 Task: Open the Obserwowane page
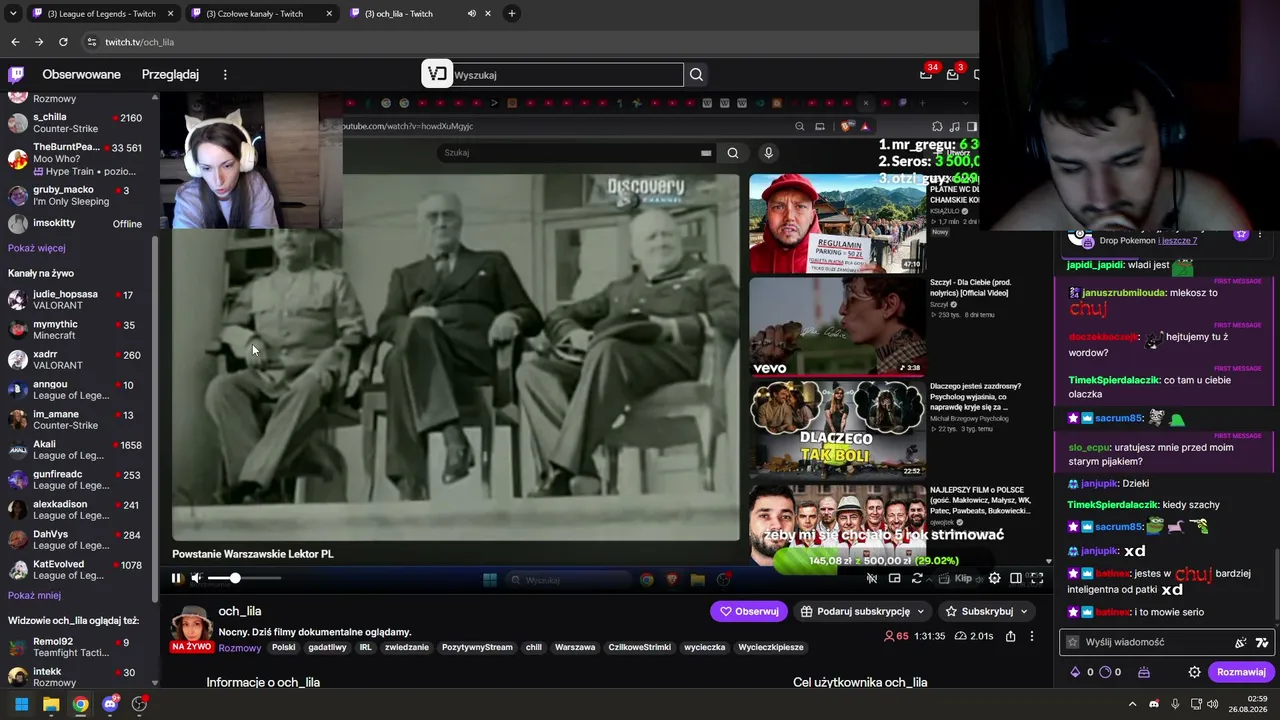click(81, 74)
